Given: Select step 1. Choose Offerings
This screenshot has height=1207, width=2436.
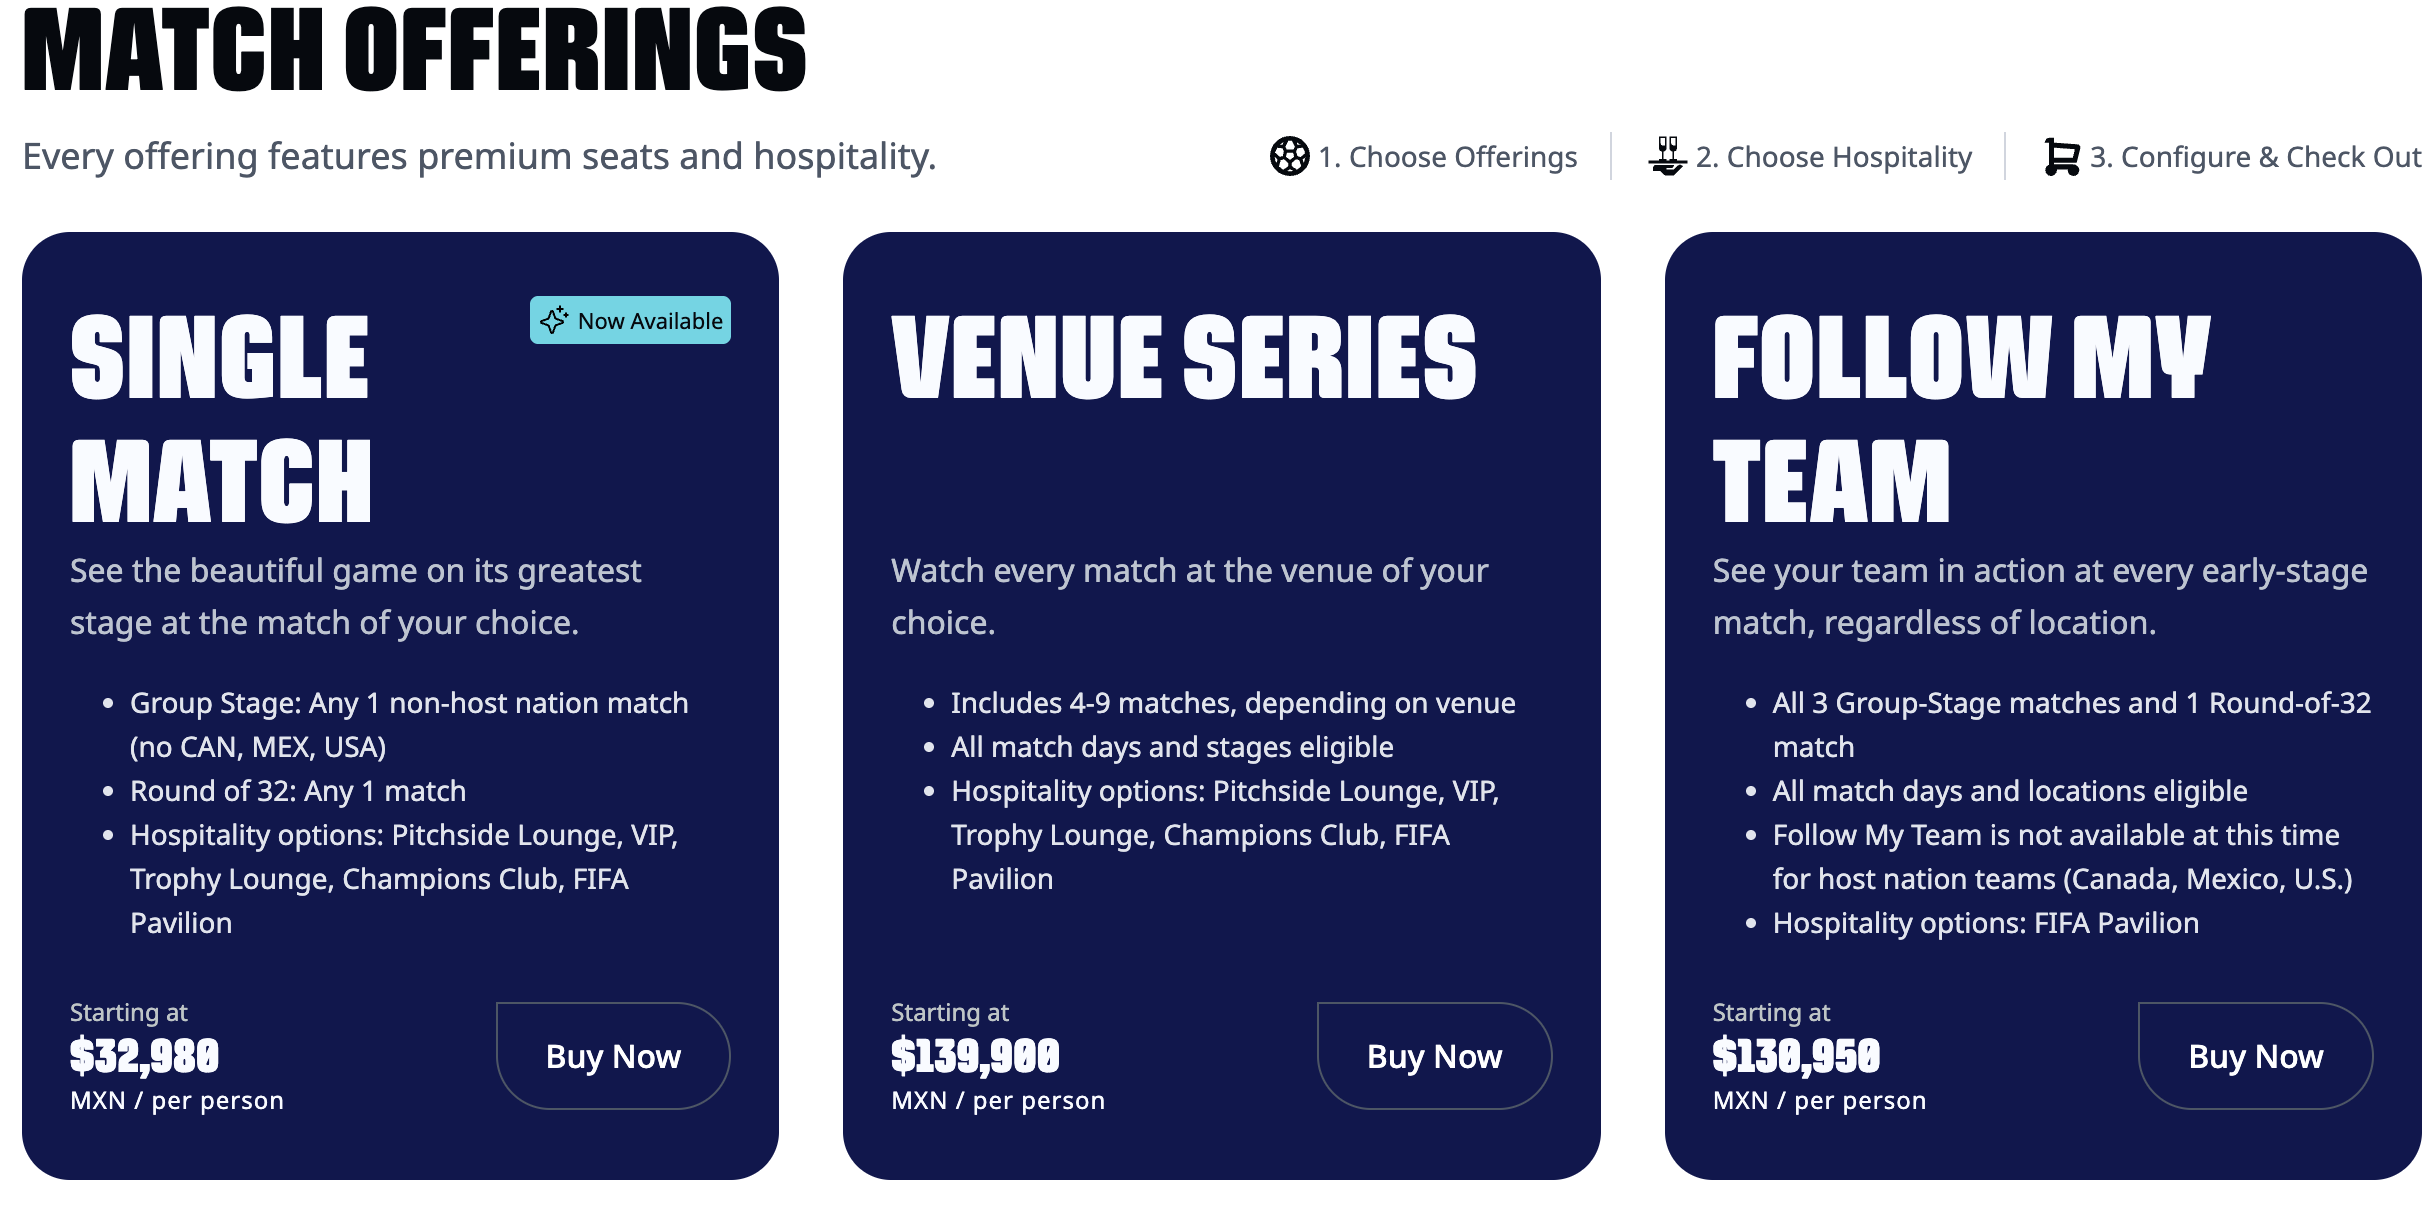Looking at the screenshot, I should coord(1424,156).
